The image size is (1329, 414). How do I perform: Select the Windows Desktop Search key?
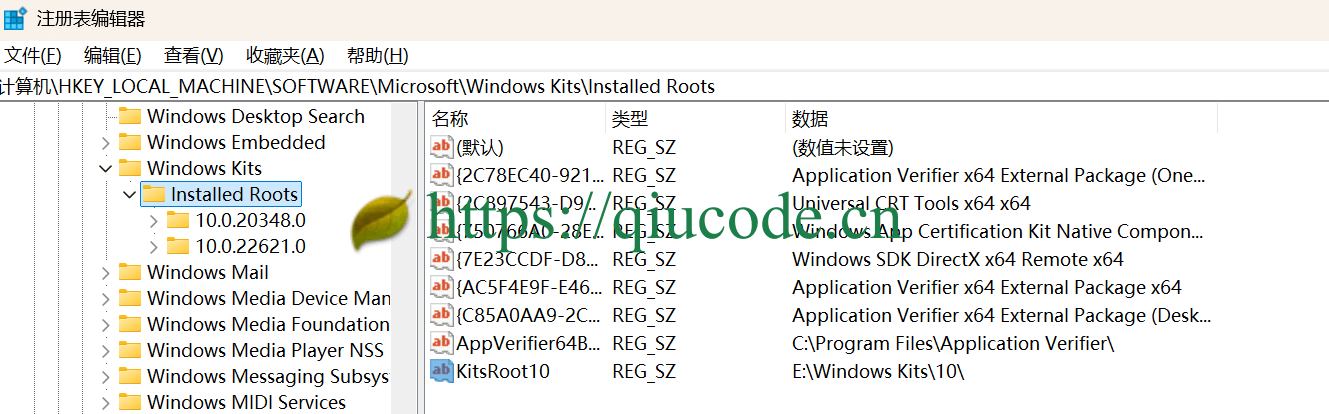[256, 116]
